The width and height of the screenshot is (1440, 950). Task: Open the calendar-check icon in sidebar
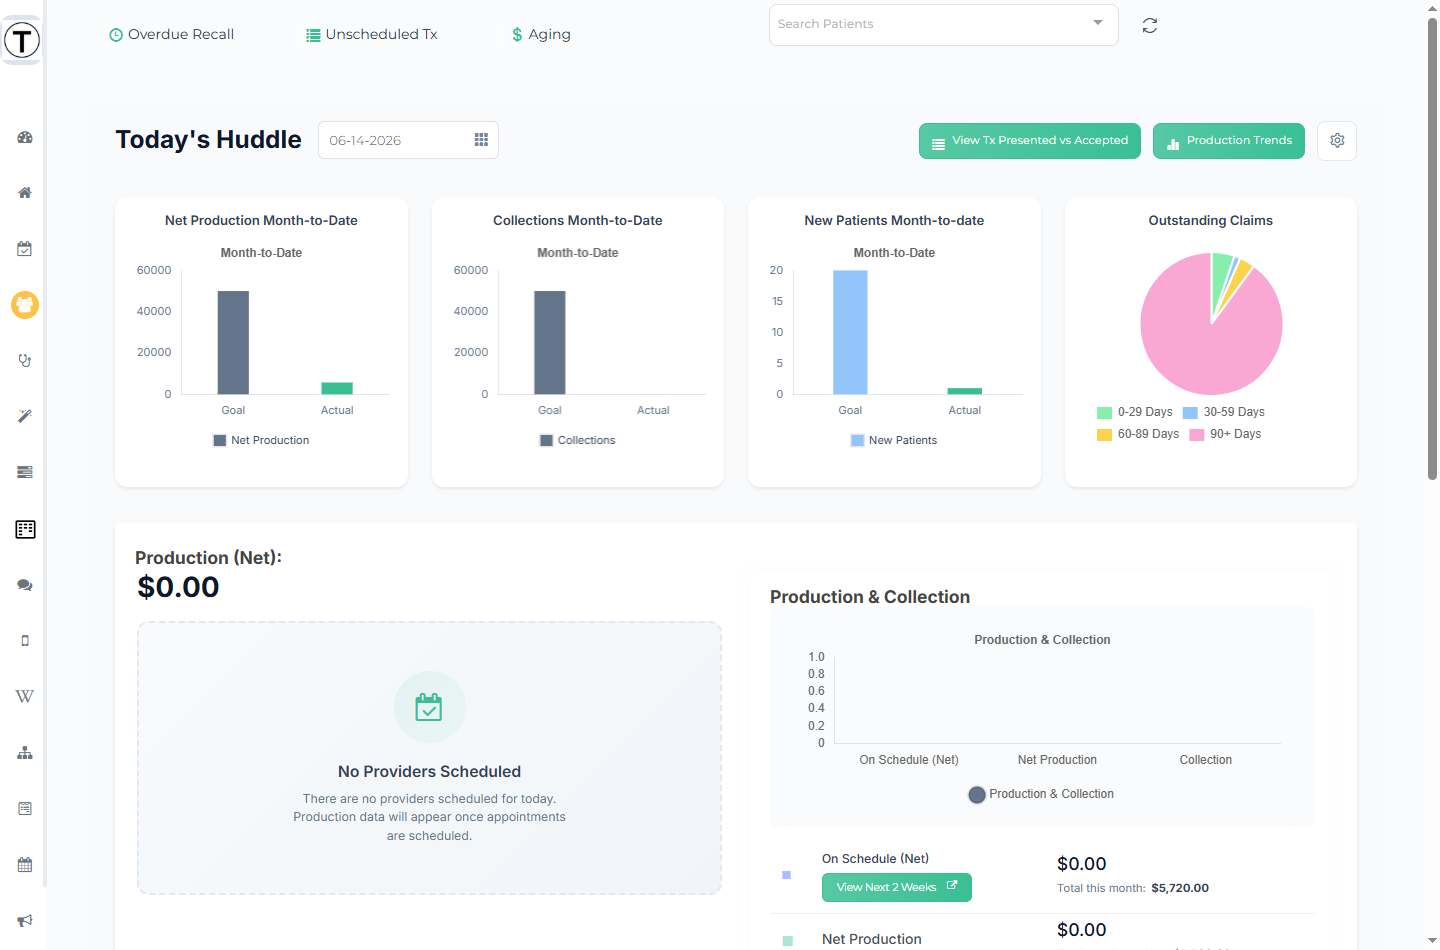(25, 249)
